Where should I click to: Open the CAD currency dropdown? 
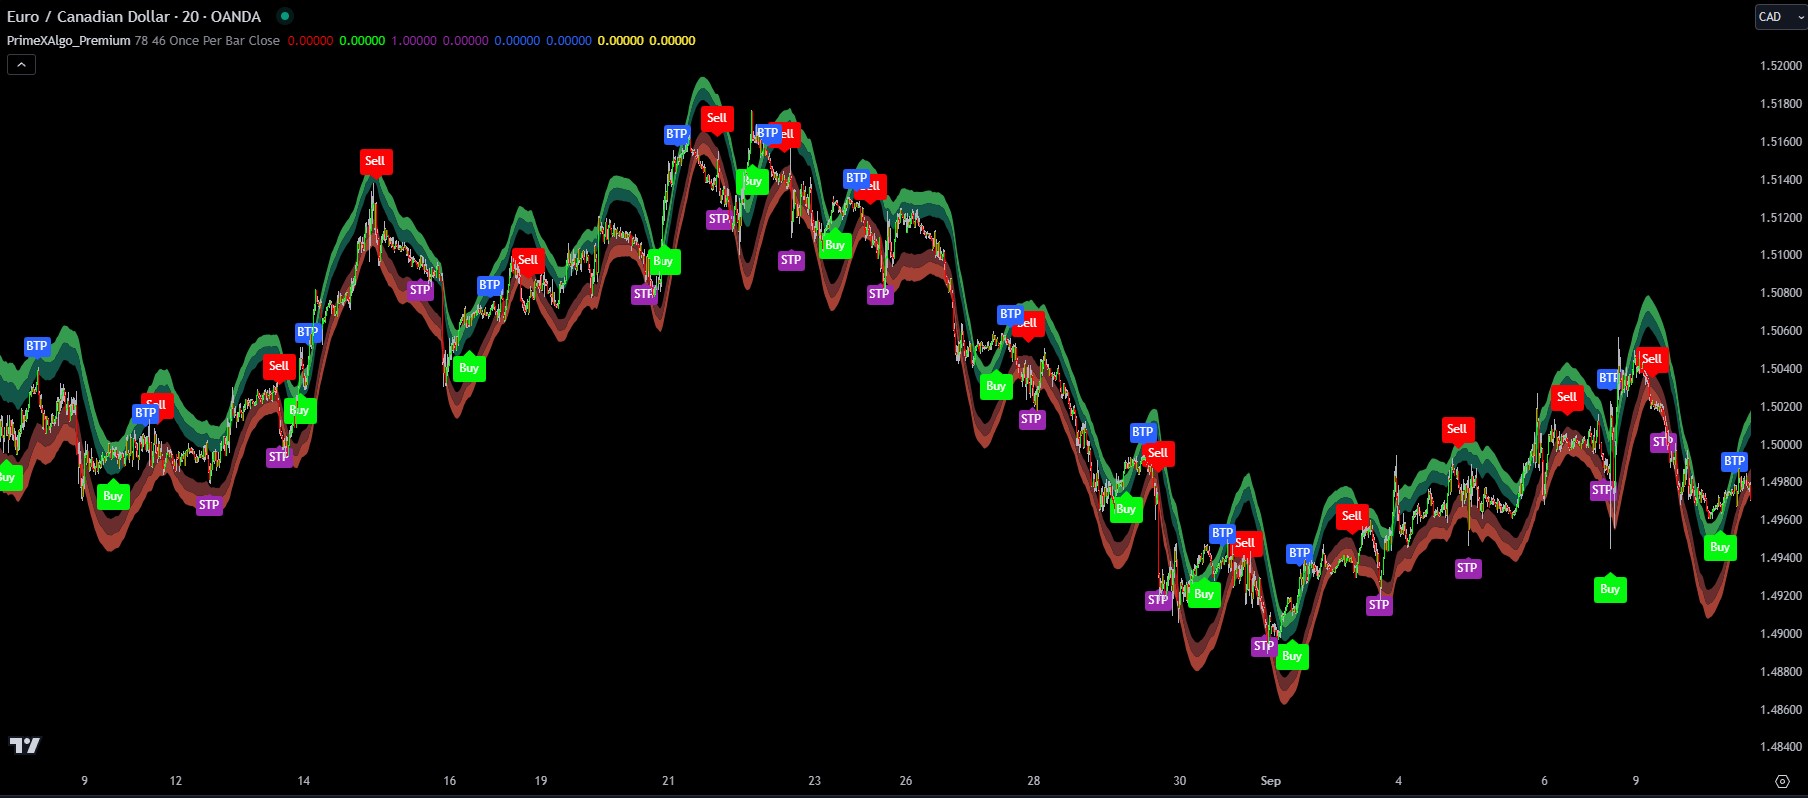coord(1781,17)
